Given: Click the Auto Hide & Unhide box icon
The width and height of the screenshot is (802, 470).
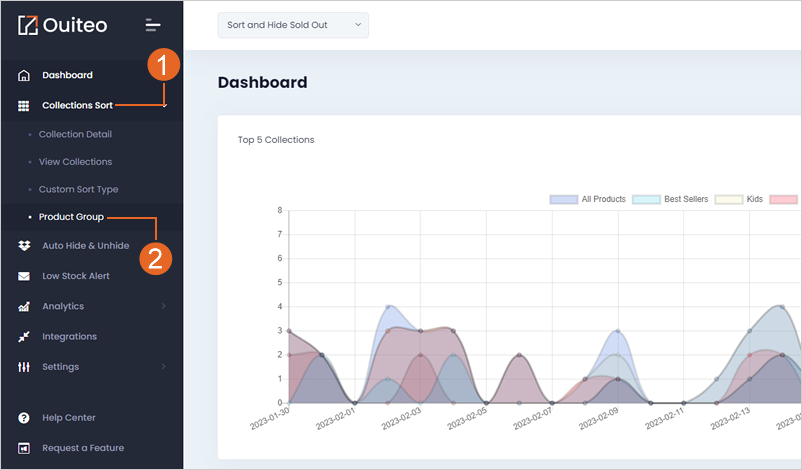Looking at the screenshot, I should point(24,245).
